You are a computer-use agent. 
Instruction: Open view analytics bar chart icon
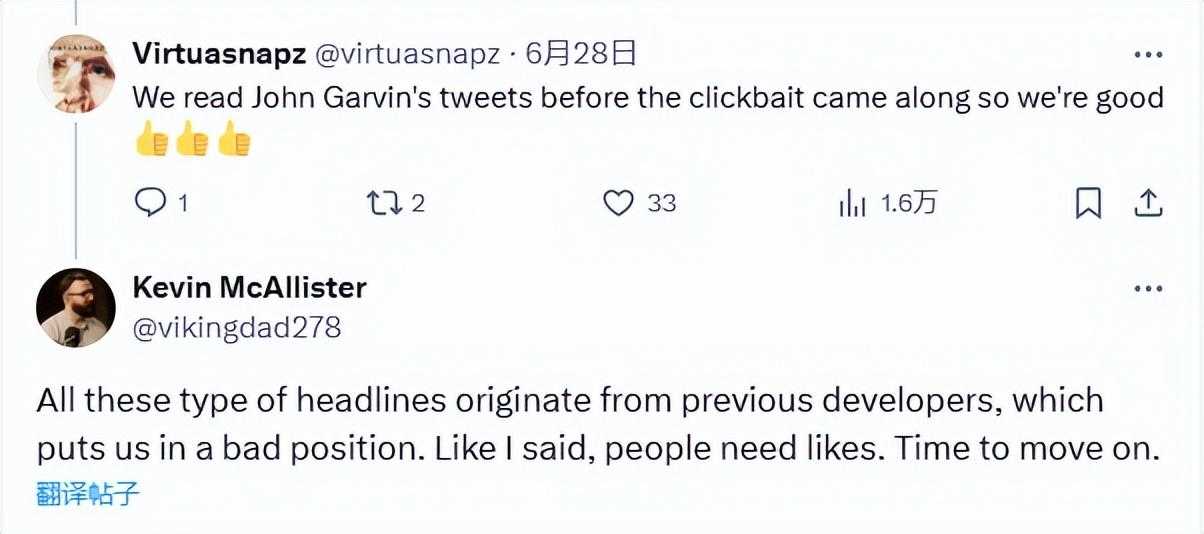852,204
